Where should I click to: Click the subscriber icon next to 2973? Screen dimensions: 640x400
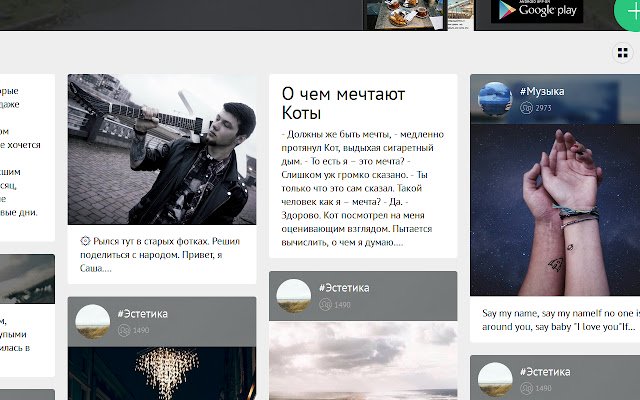(x=526, y=108)
